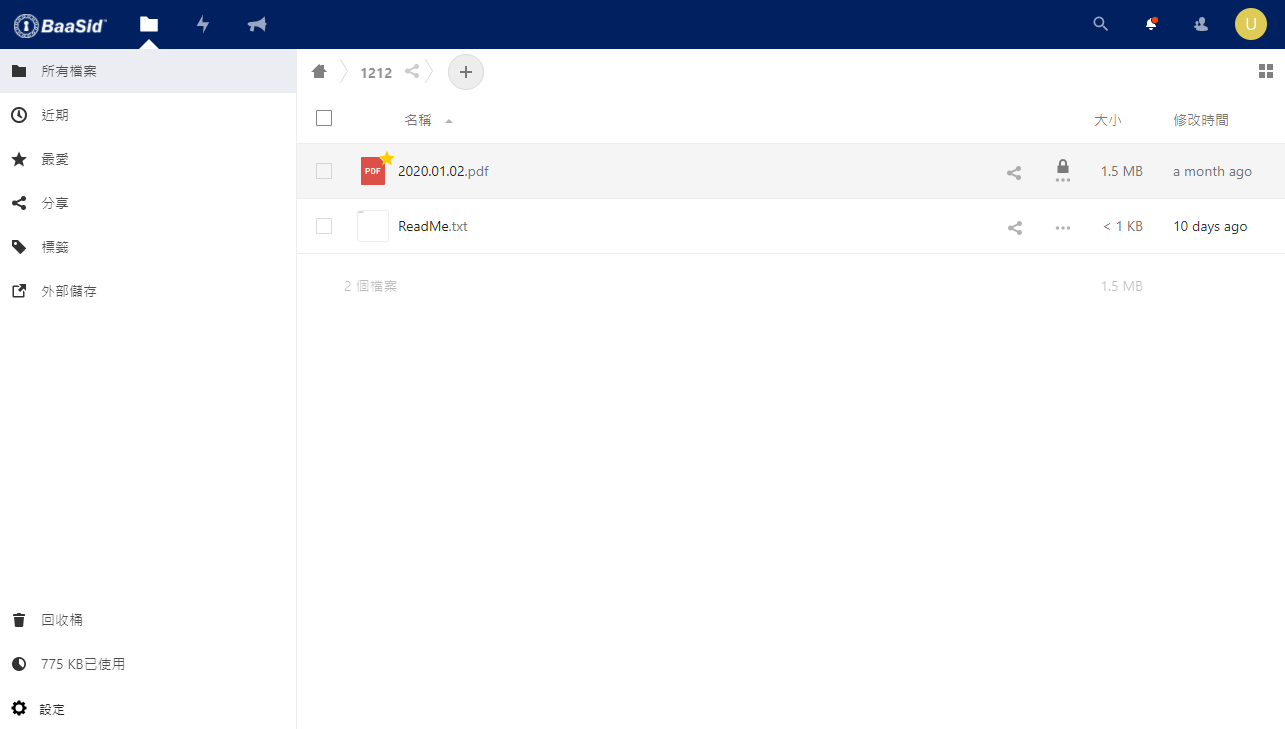Click the search magnifier icon
Image resolution: width=1285 pixels, height=729 pixels.
coord(1101,24)
